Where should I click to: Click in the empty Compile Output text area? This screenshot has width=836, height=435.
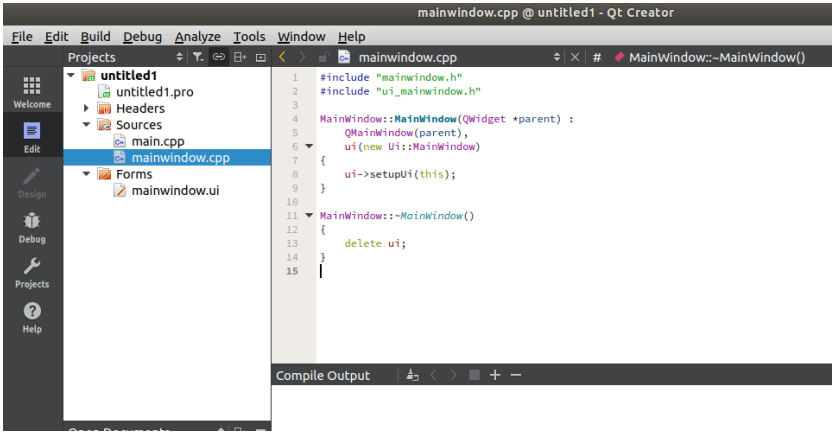tap(551, 408)
